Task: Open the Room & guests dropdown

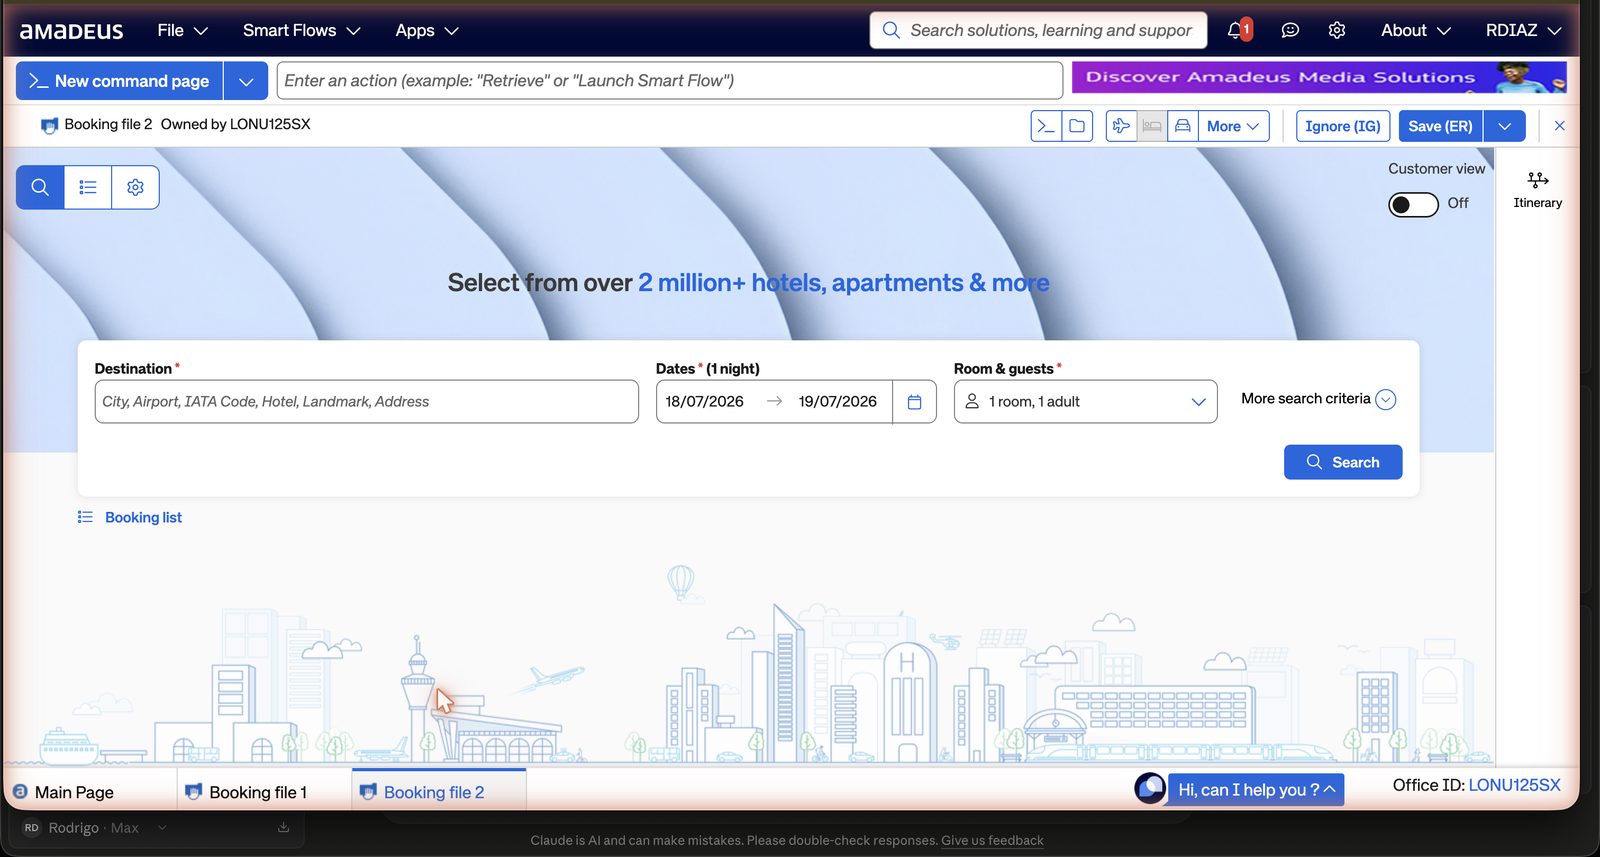Action: [1085, 401]
